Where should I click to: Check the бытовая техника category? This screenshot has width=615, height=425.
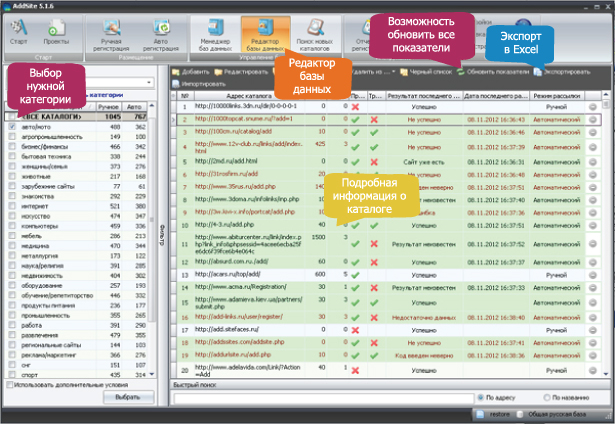(12, 156)
